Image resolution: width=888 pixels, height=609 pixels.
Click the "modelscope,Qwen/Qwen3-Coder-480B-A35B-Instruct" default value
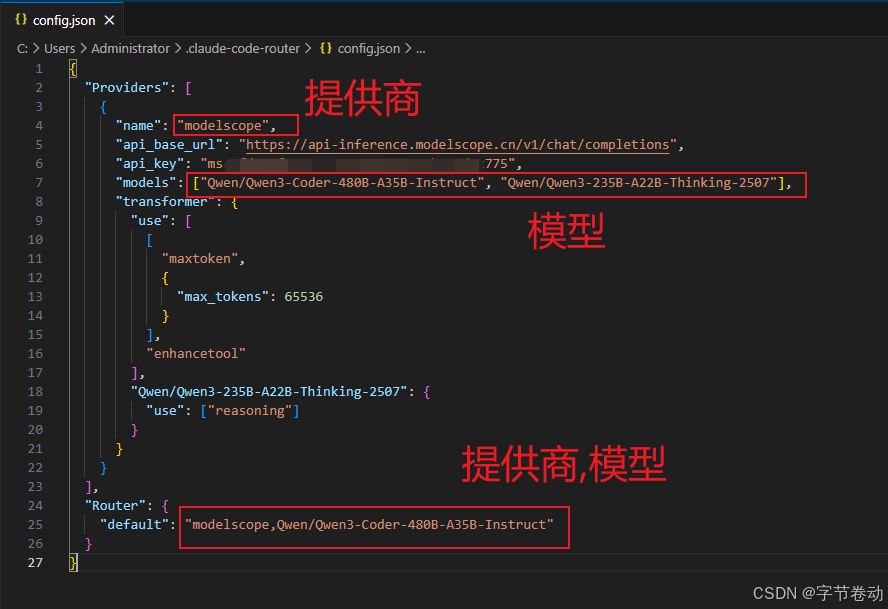369,525
